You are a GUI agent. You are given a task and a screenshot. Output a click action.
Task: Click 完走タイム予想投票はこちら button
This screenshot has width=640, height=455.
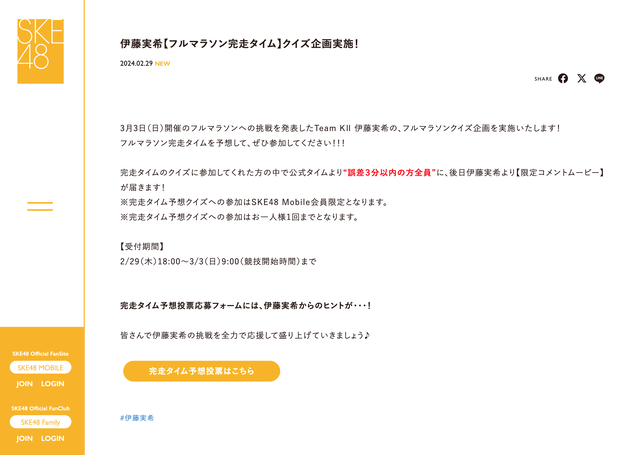pyautogui.click(x=202, y=371)
